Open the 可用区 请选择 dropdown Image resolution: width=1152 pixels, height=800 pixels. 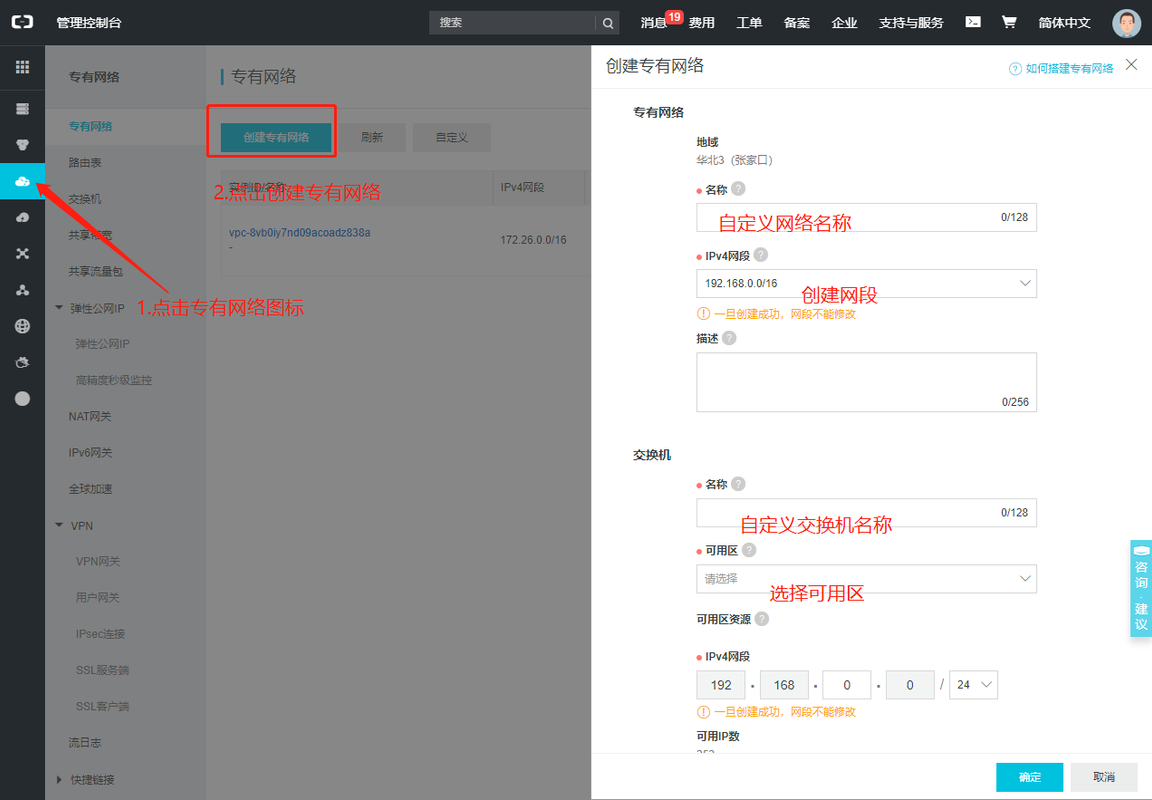(866, 579)
